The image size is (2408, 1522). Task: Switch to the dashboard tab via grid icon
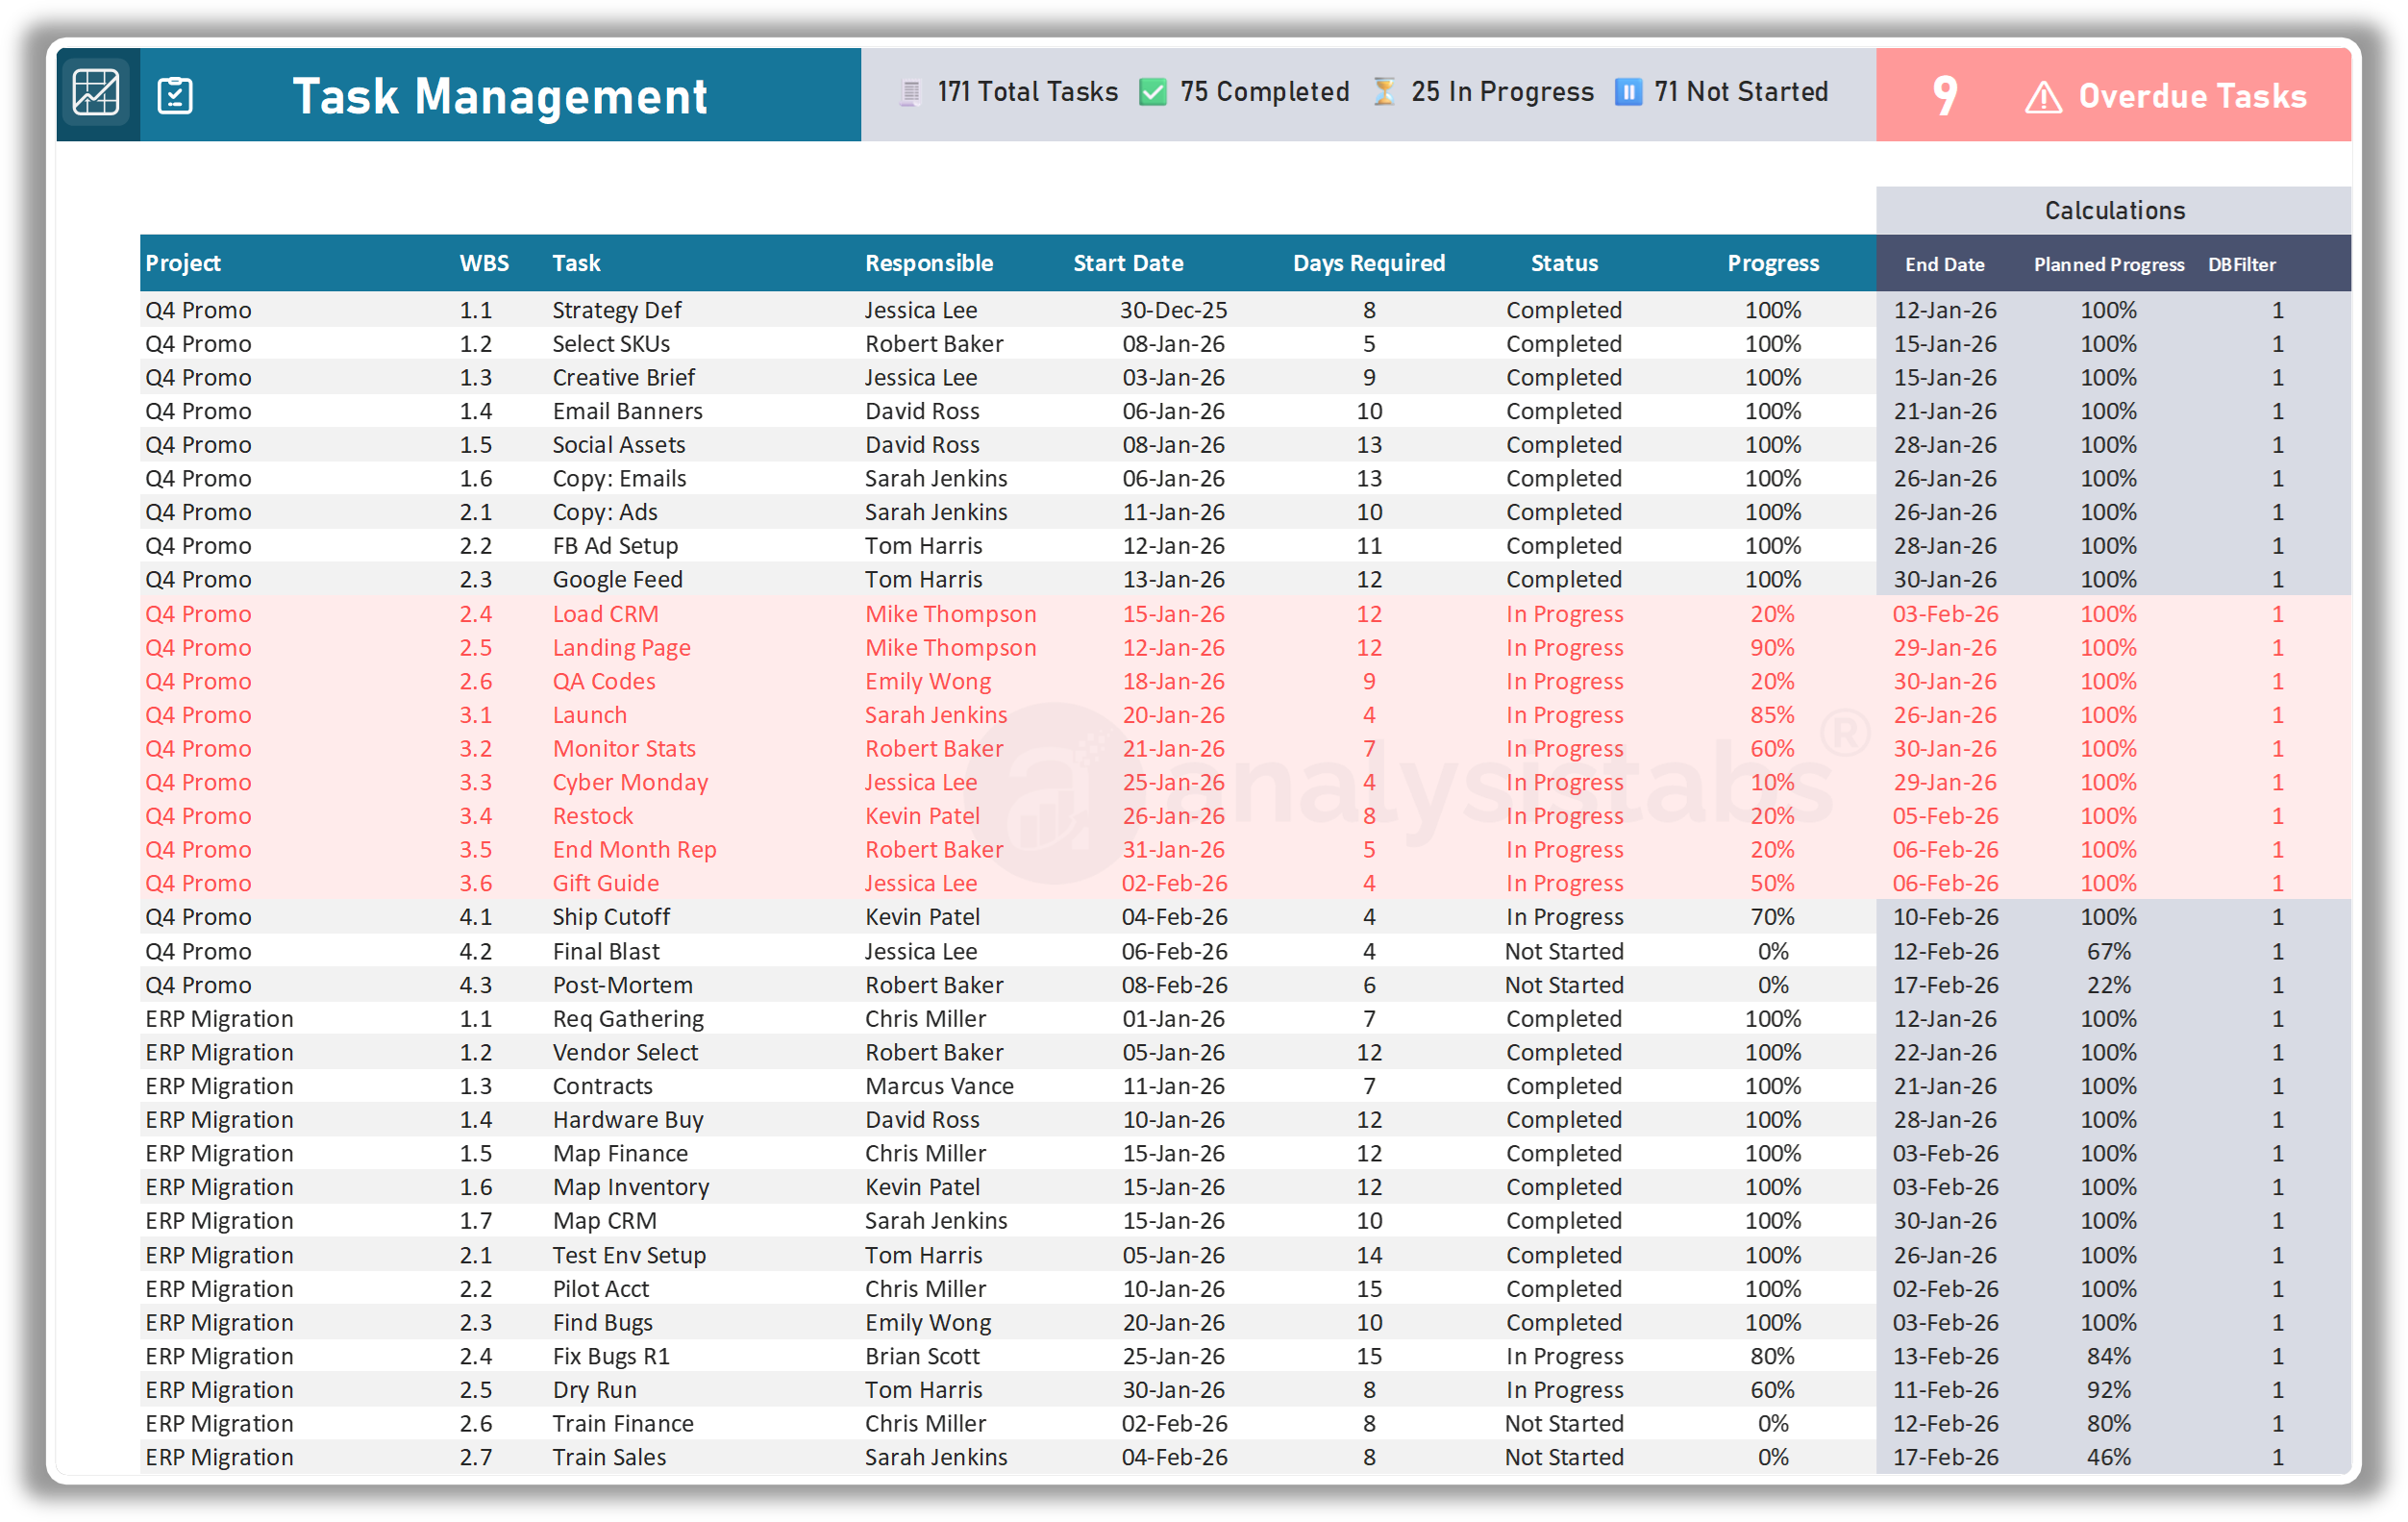96,93
